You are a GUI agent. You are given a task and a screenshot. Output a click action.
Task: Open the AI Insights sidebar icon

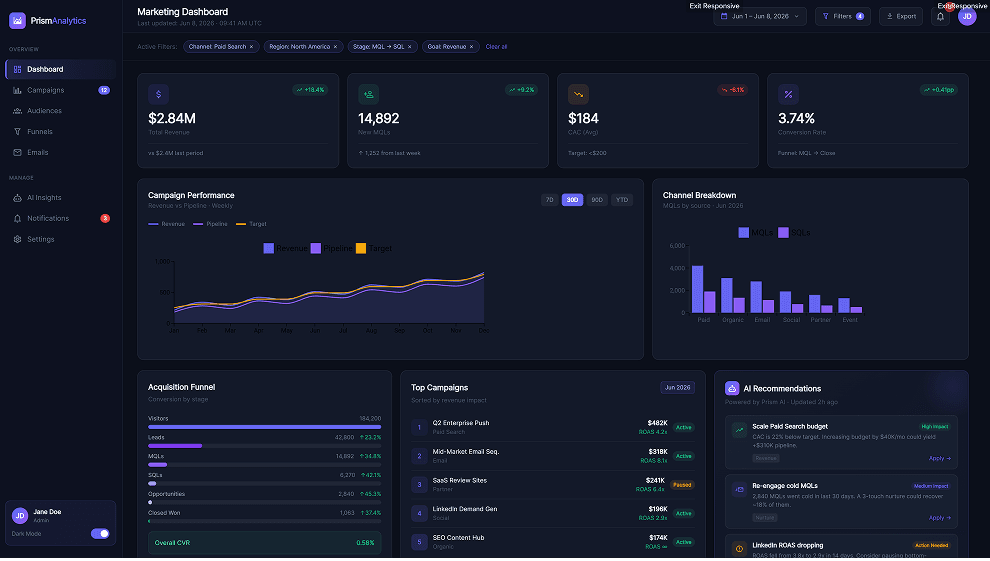pyautogui.click(x=18, y=198)
